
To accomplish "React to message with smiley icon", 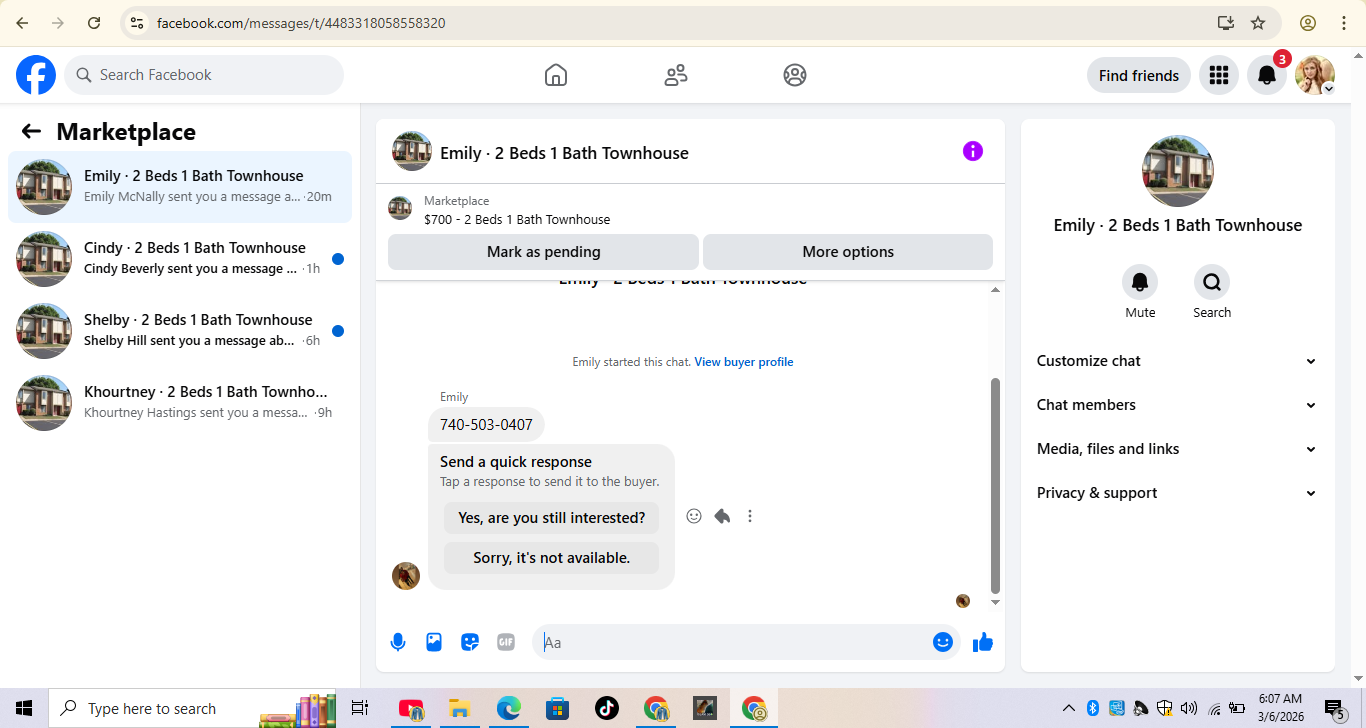I will (694, 516).
